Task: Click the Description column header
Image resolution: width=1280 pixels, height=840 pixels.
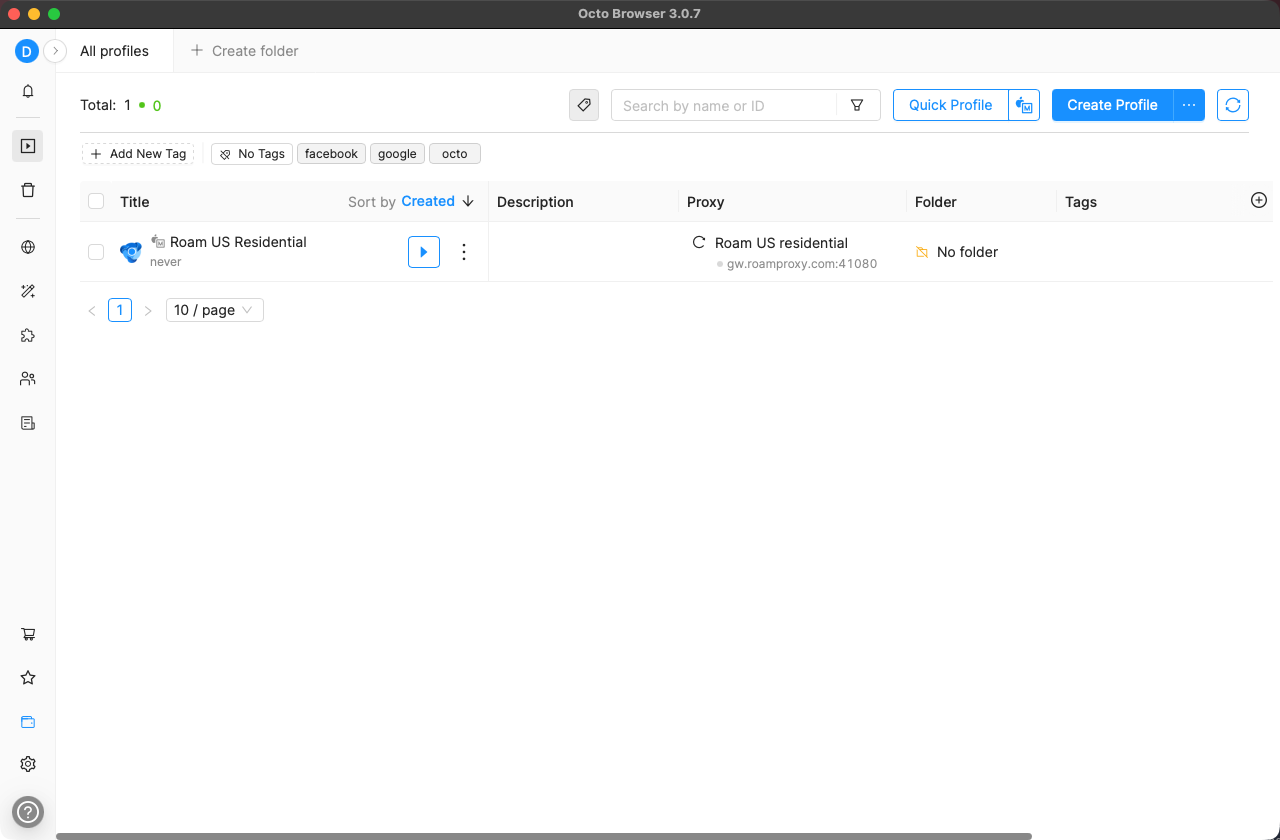Action: point(535,202)
